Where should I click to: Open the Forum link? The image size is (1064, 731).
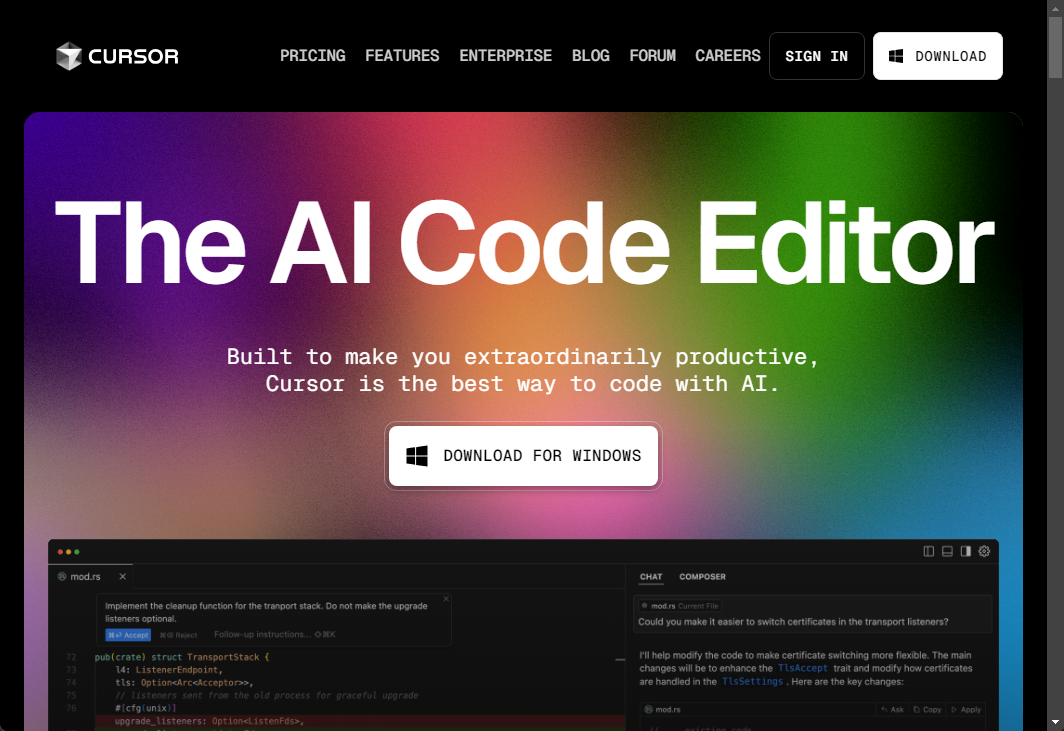pyautogui.click(x=653, y=56)
